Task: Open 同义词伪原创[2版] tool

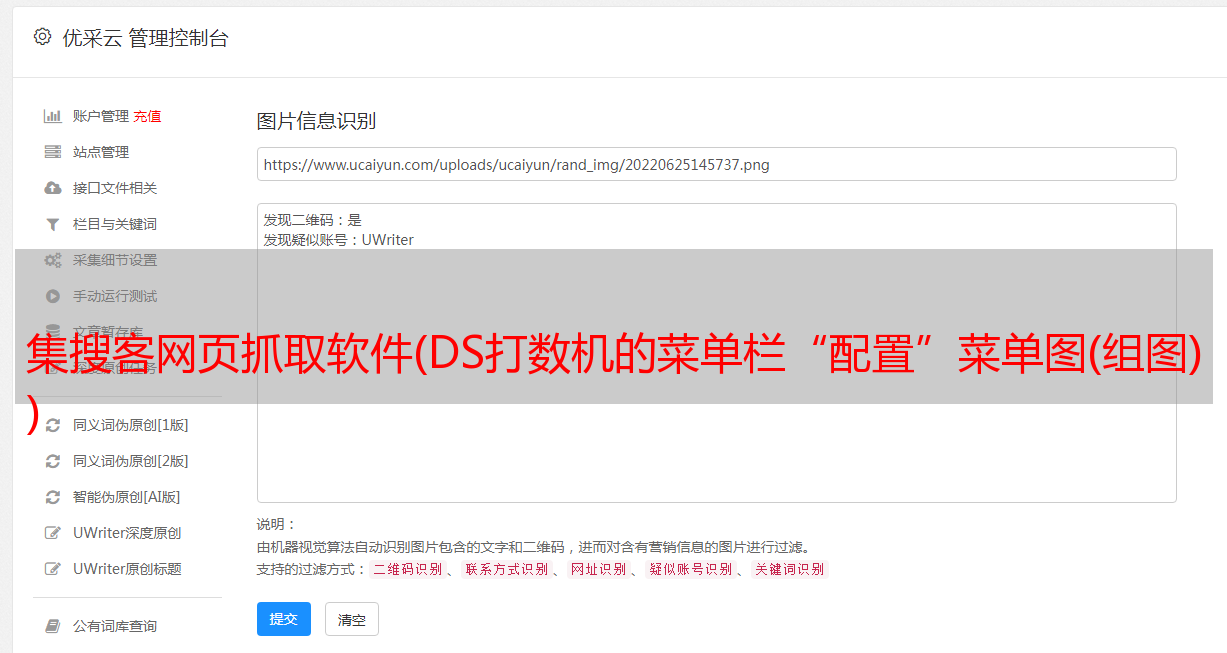Action: pyautogui.click(x=130, y=461)
